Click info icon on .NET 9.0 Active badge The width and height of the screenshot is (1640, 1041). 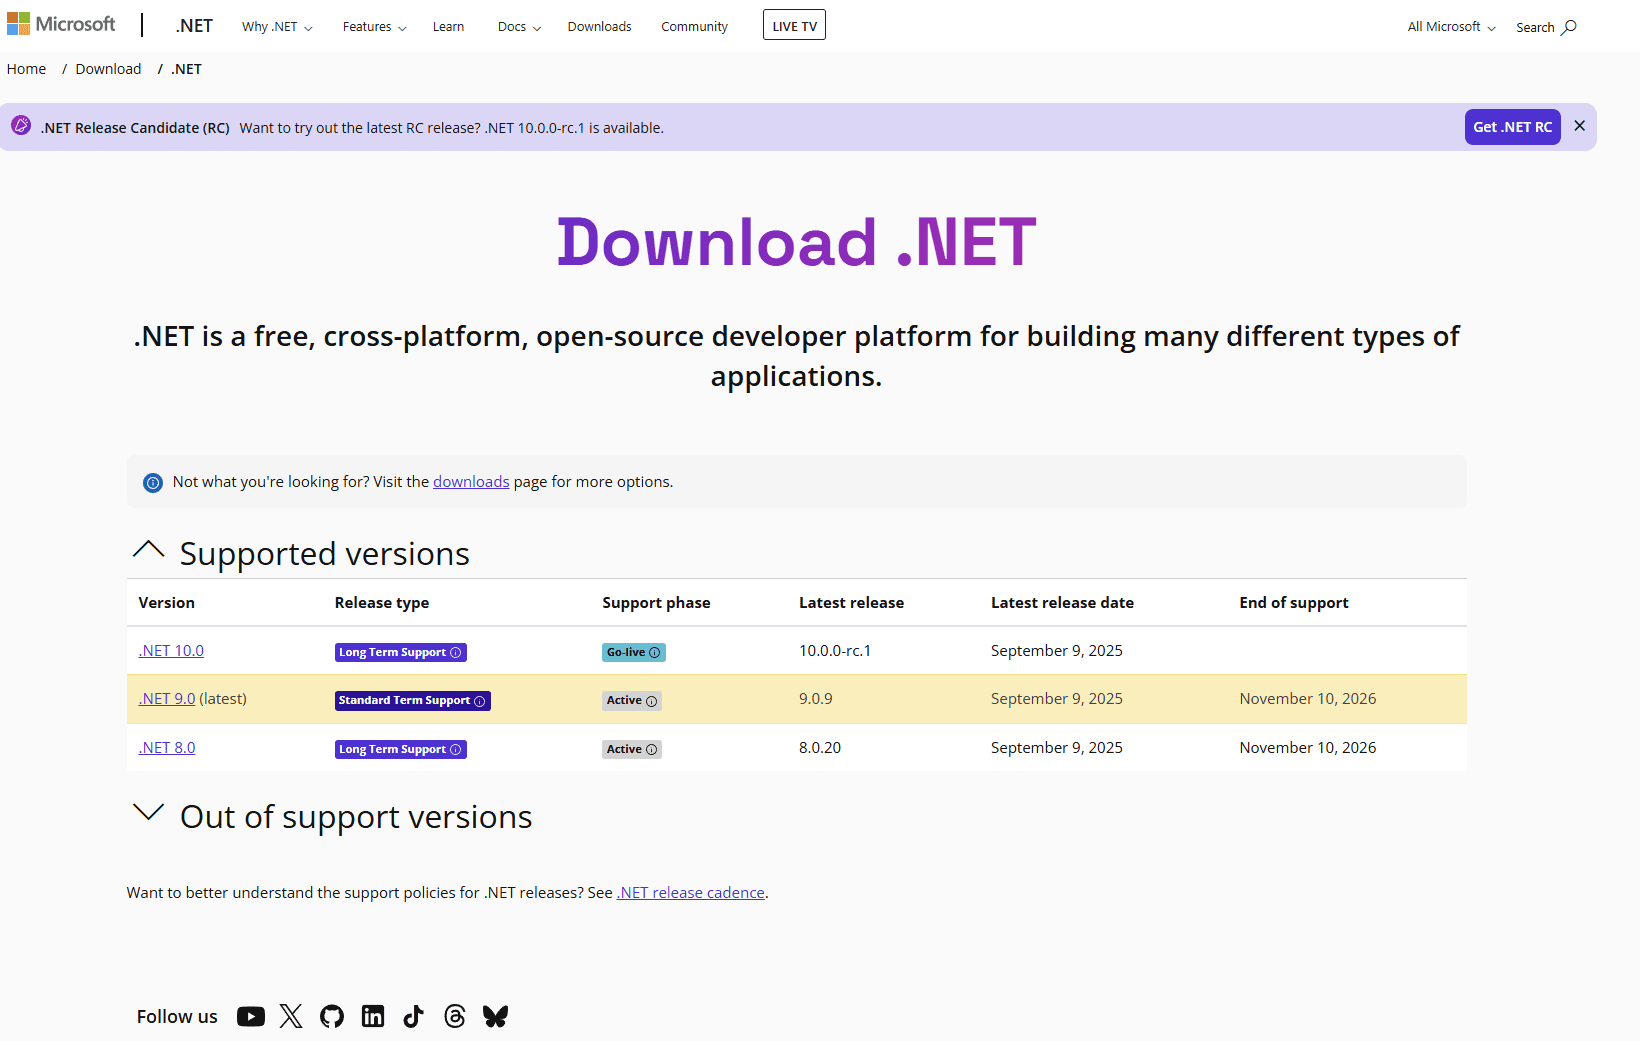(652, 701)
